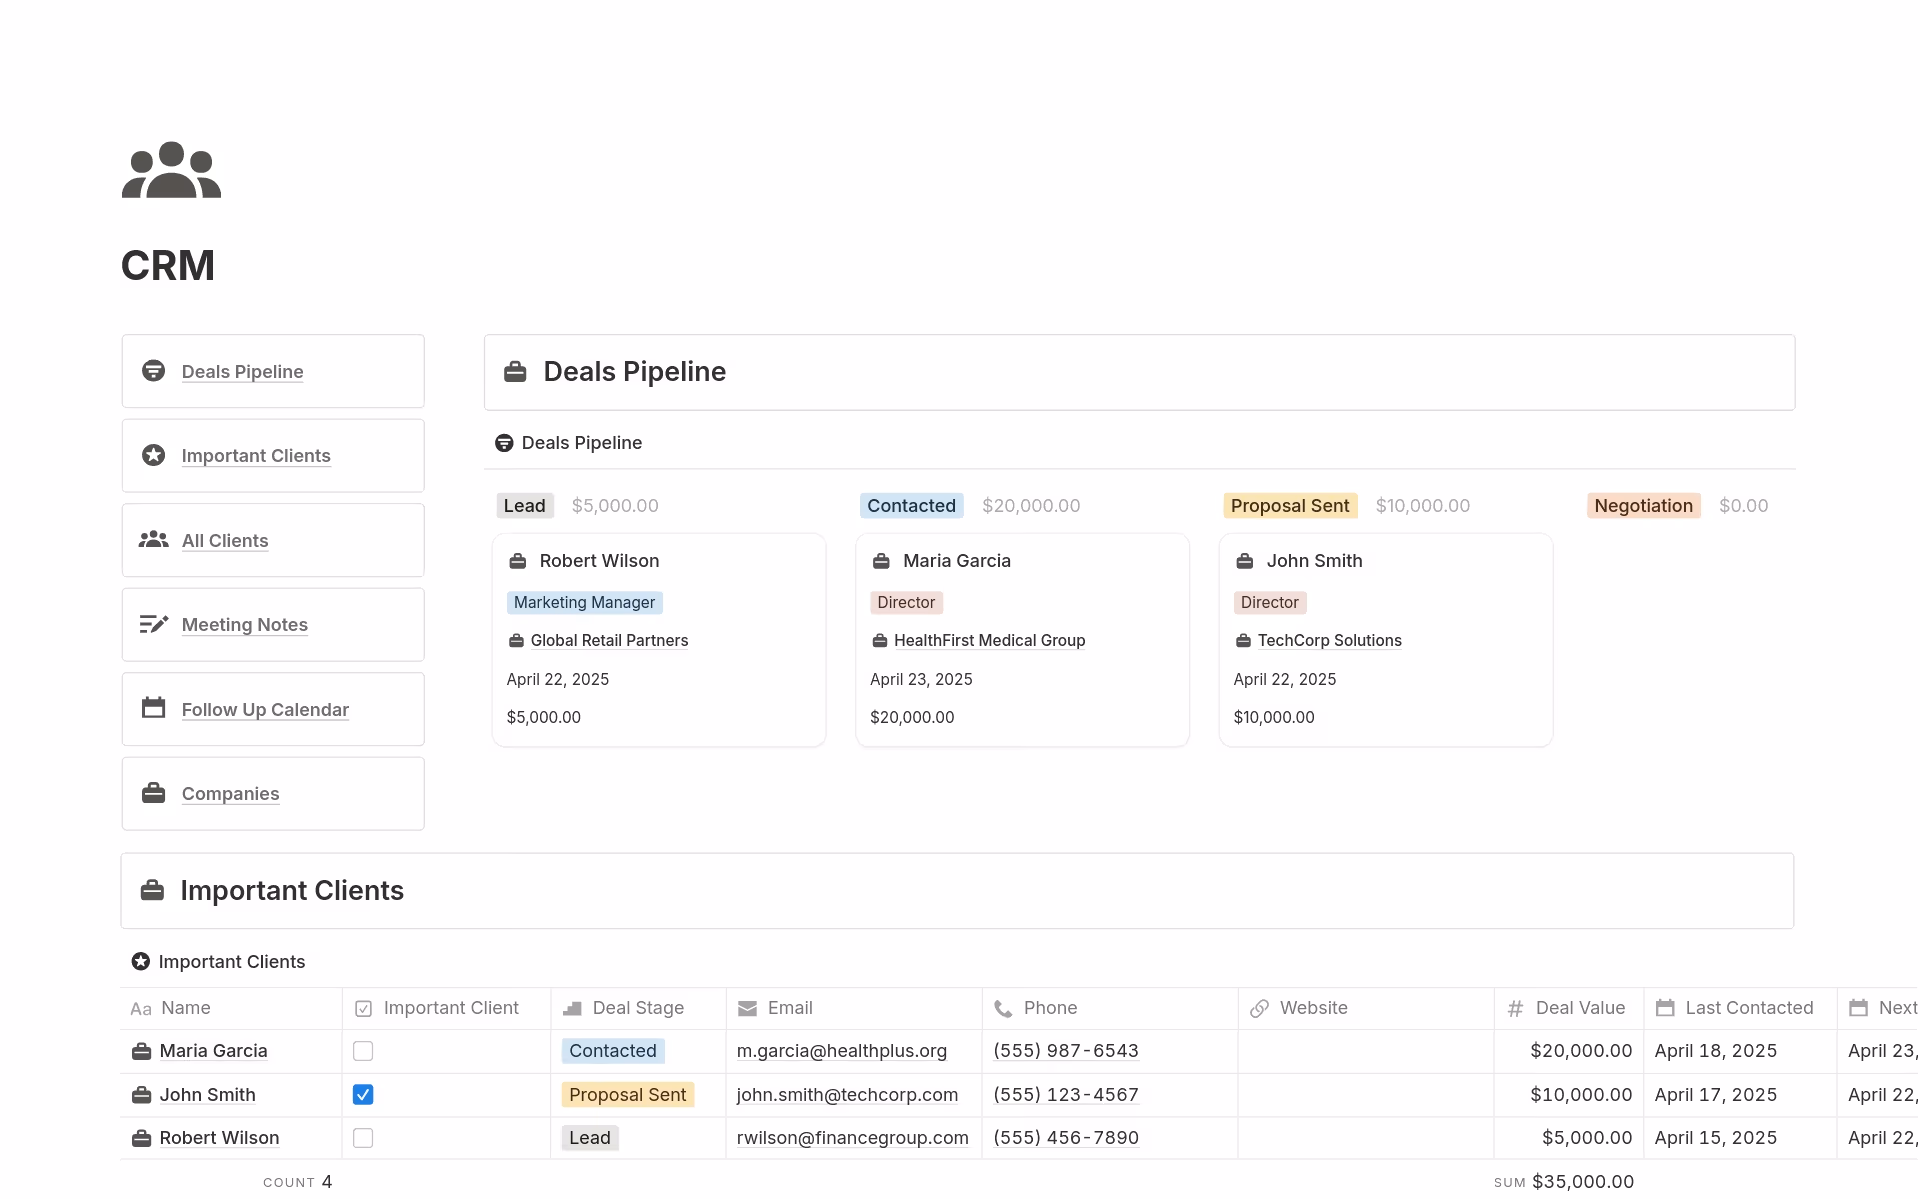Image resolution: width=1920 pixels, height=1199 pixels.
Task: Check Important Client box for Maria Garcia
Action: [363, 1051]
